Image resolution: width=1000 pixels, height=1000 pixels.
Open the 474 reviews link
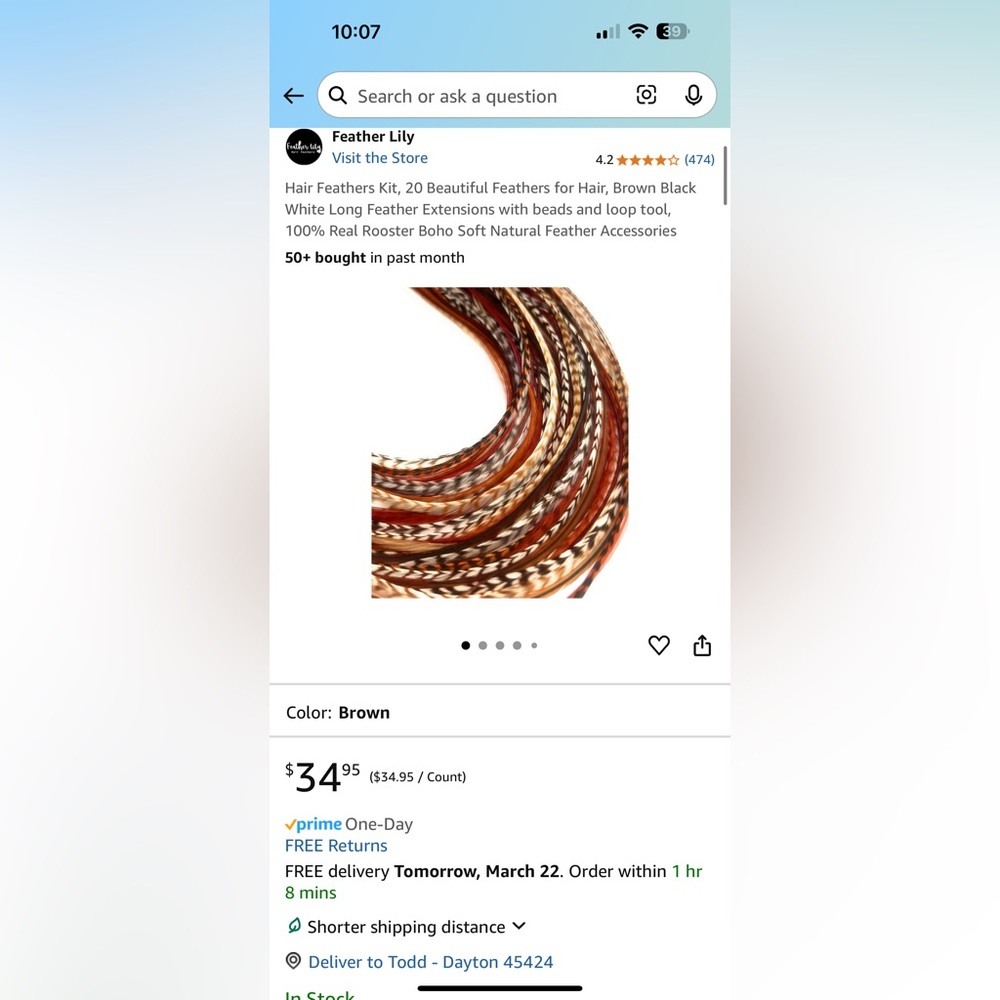pyautogui.click(x=699, y=159)
